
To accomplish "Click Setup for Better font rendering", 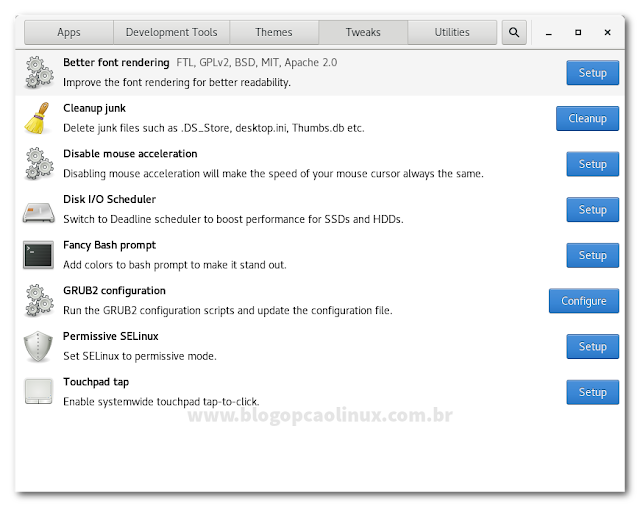I will tap(593, 73).
